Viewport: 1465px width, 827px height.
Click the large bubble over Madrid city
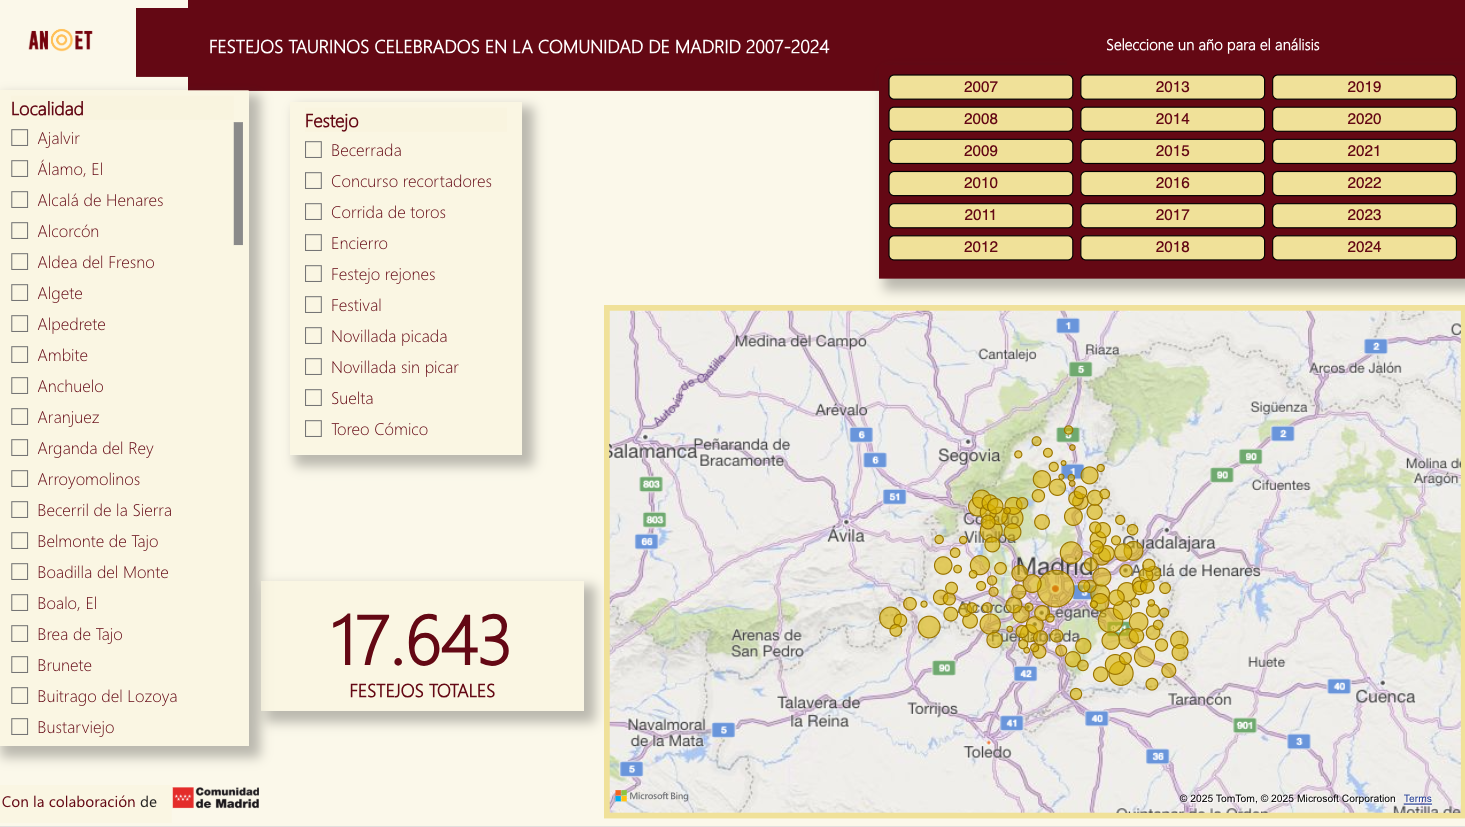[x=1055, y=588]
